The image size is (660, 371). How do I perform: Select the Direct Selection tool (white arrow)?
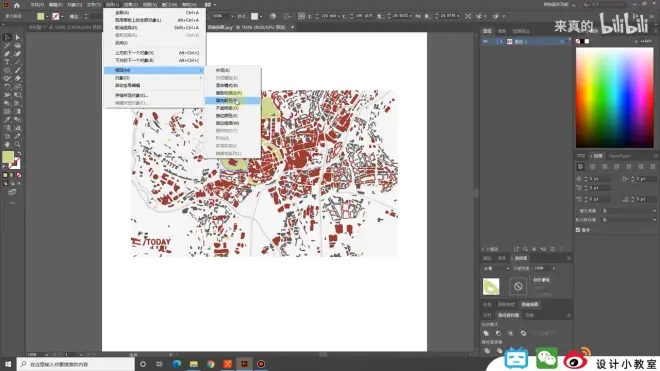point(18,37)
